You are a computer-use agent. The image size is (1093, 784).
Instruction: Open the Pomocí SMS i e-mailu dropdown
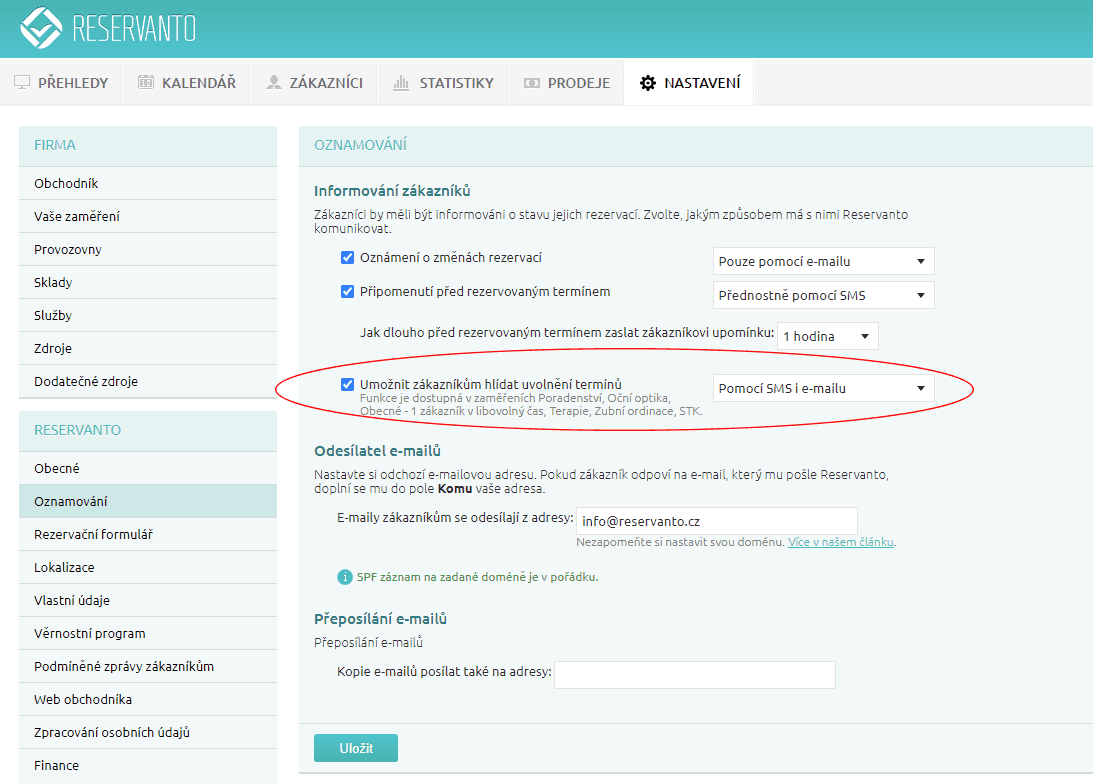[x=823, y=389]
